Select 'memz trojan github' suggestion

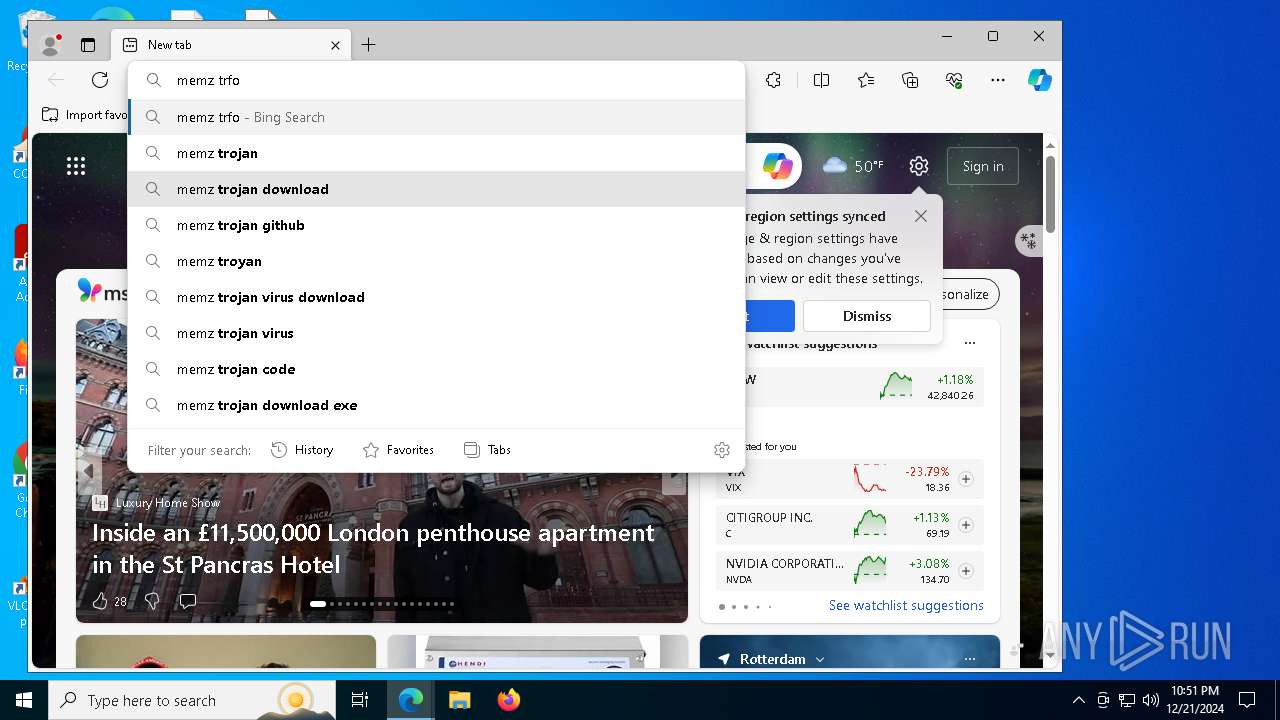click(436, 225)
